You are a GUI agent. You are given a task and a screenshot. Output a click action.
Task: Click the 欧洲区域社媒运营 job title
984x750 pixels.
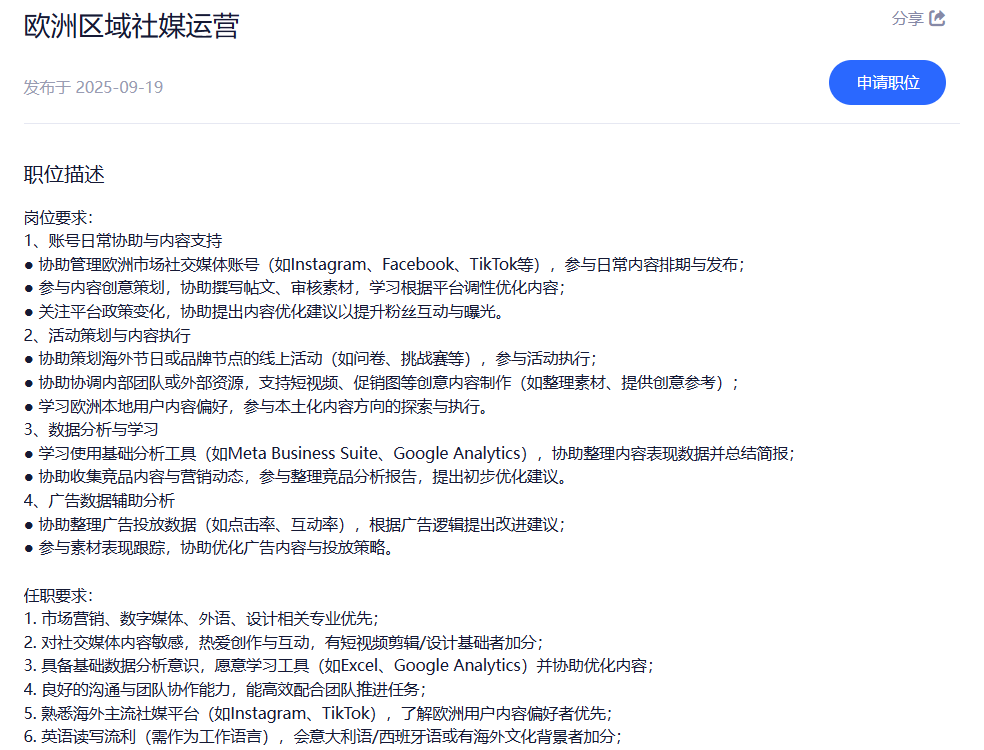click(131, 25)
